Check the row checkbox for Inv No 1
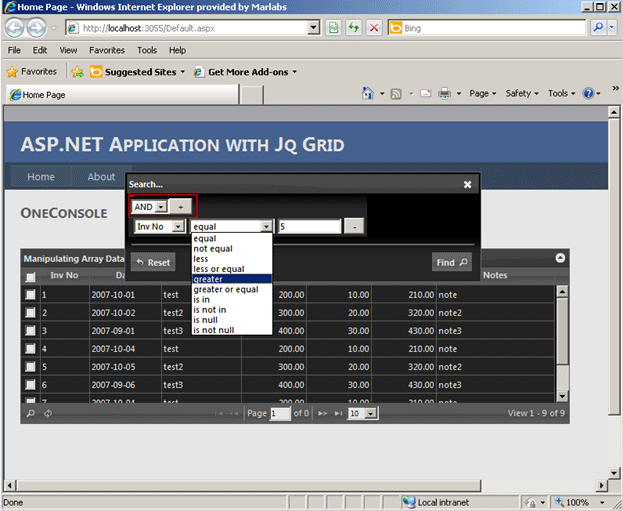The width and height of the screenshot is (623, 511). point(30,294)
